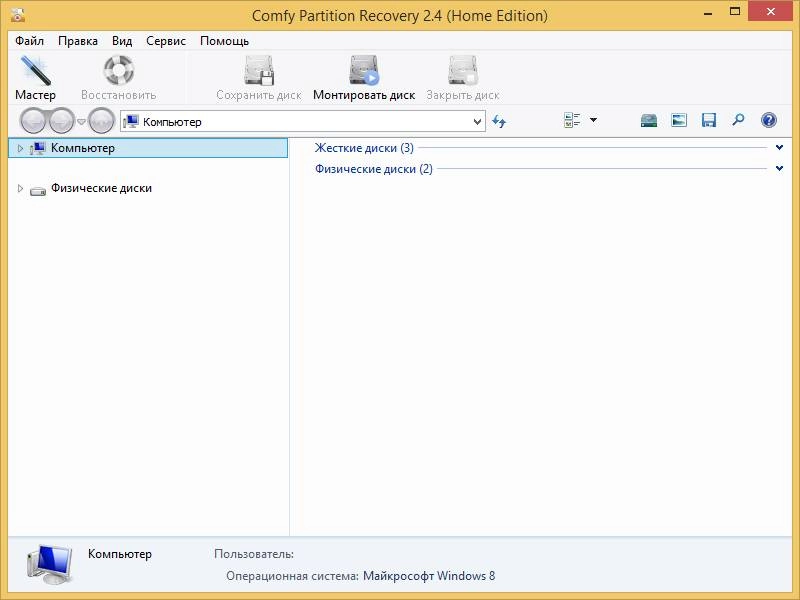Image resolution: width=800 pixels, height=600 pixels.
Task: Minimize the Comfy Partition Recovery window
Action: (708, 13)
